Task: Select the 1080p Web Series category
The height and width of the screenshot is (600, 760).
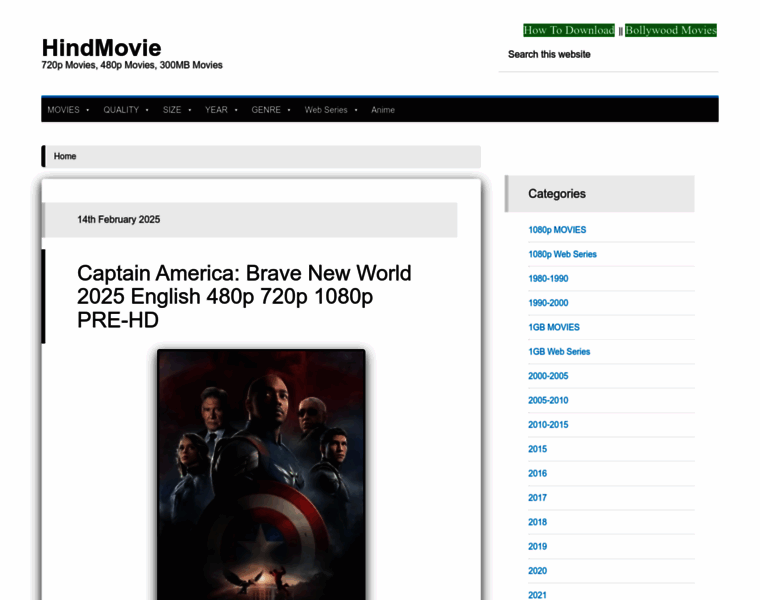Action: click(562, 254)
